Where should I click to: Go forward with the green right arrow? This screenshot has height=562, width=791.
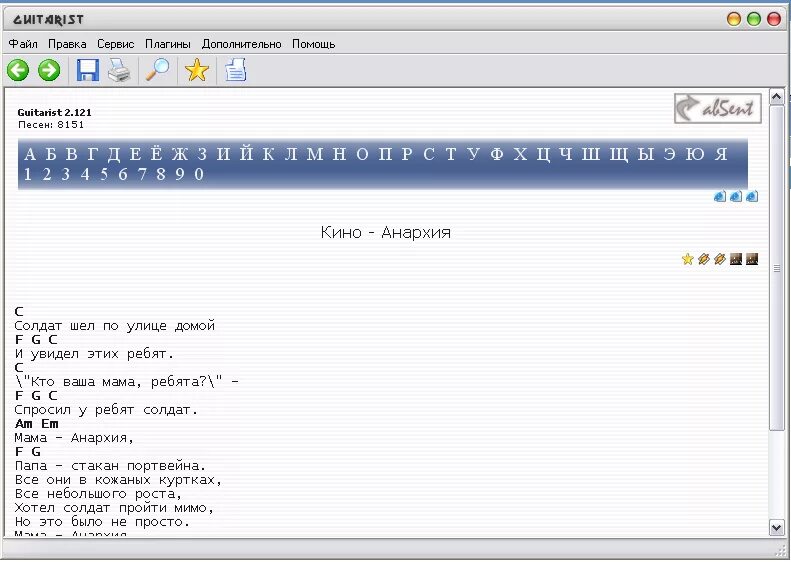pos(49,70)
